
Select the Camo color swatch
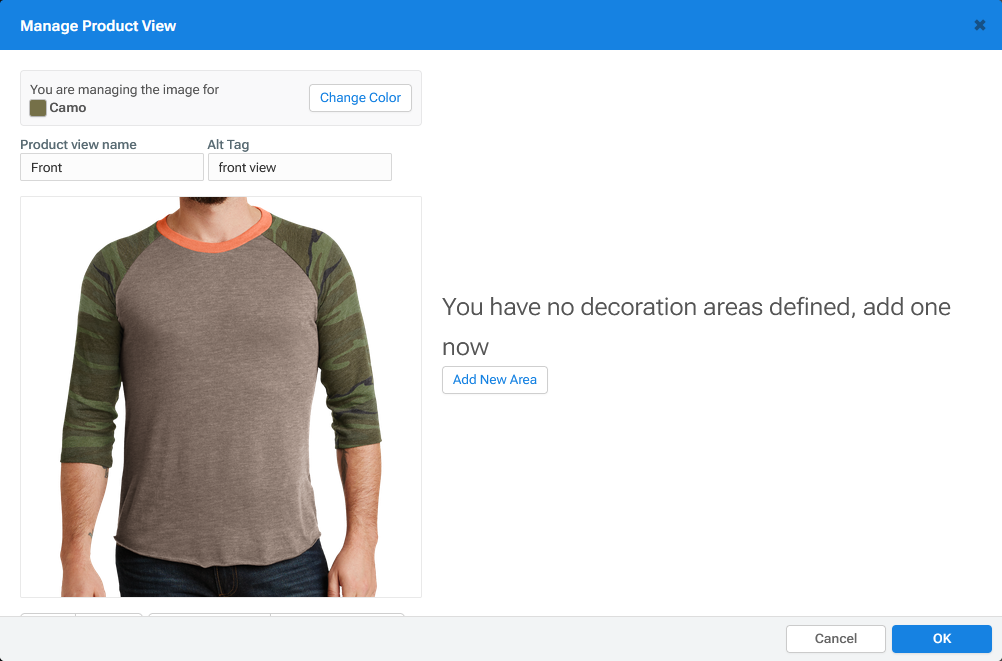click(x=38, y=108)
